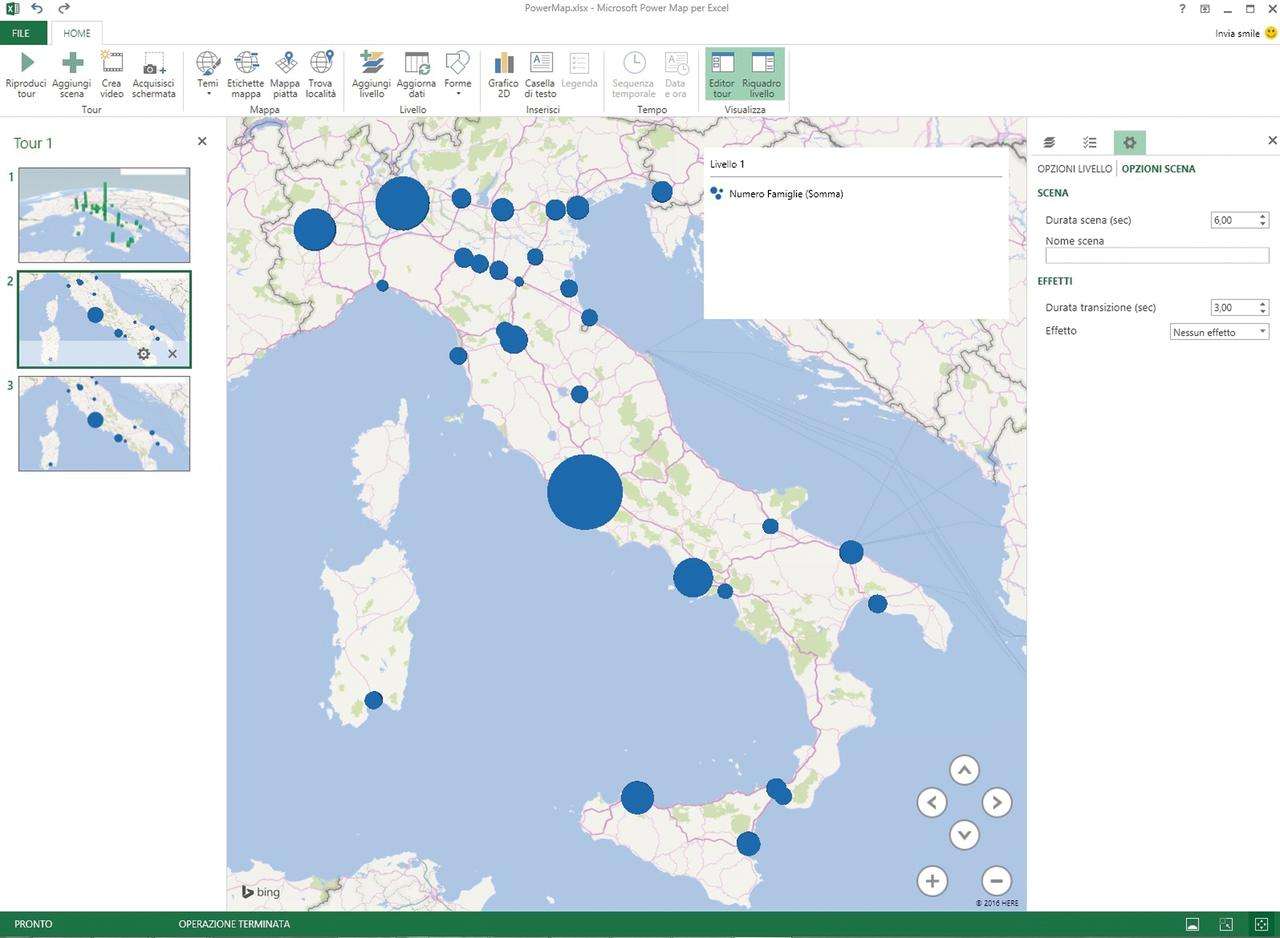Viewport: 1280px width, 938px height.
Task: Open the Temi themes dropdown
Action: tap(208, 74)
